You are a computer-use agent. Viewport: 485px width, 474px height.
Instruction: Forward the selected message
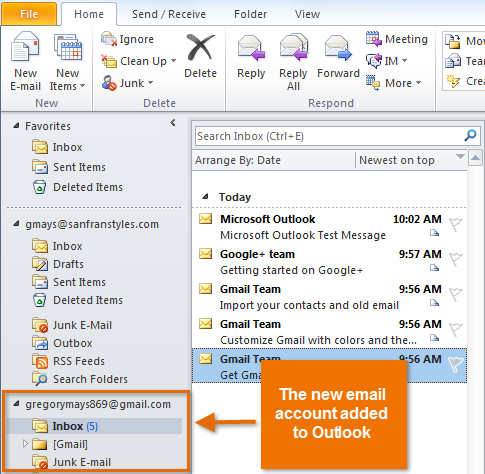[338, 56]
